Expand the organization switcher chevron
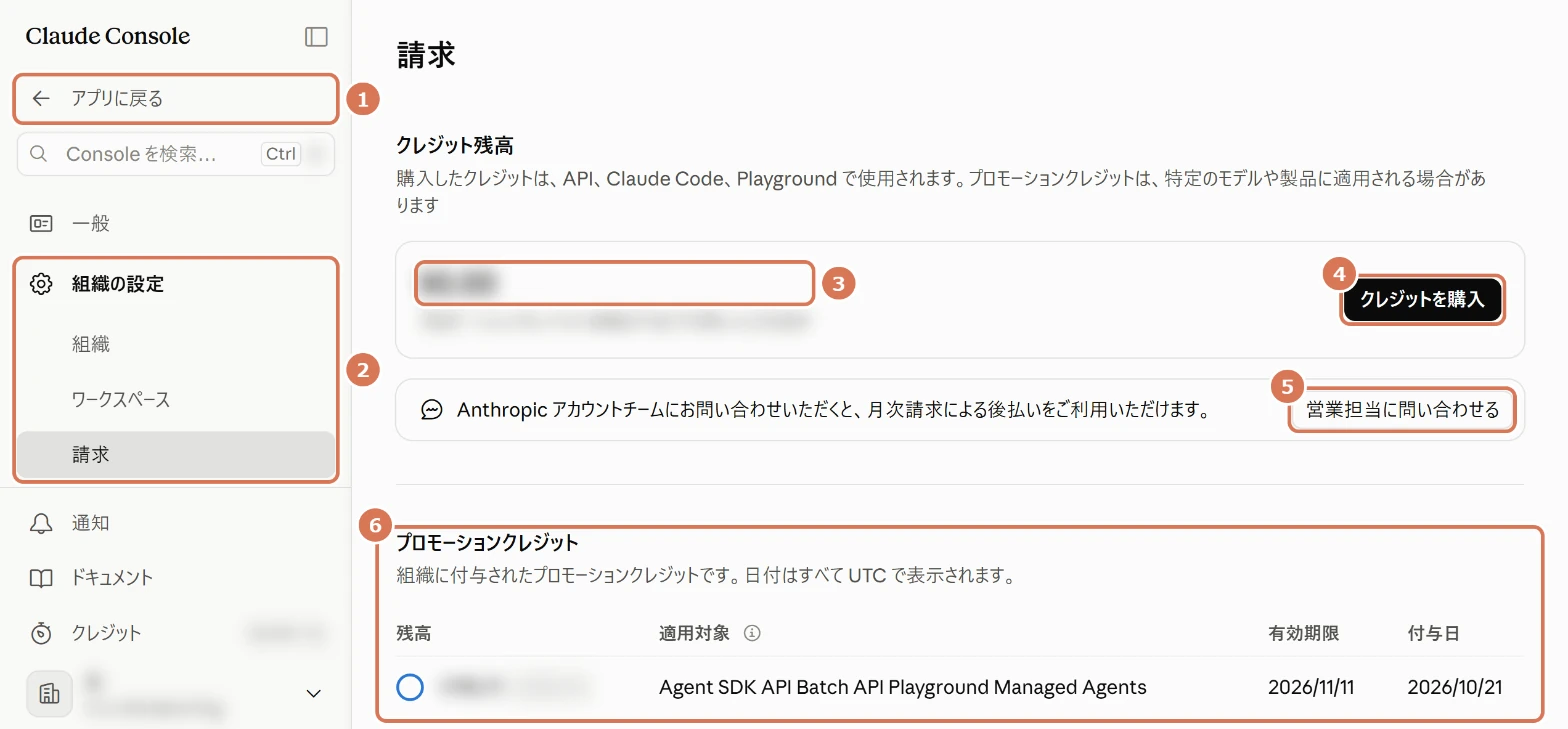1568x729 pixels. (313, 694)
